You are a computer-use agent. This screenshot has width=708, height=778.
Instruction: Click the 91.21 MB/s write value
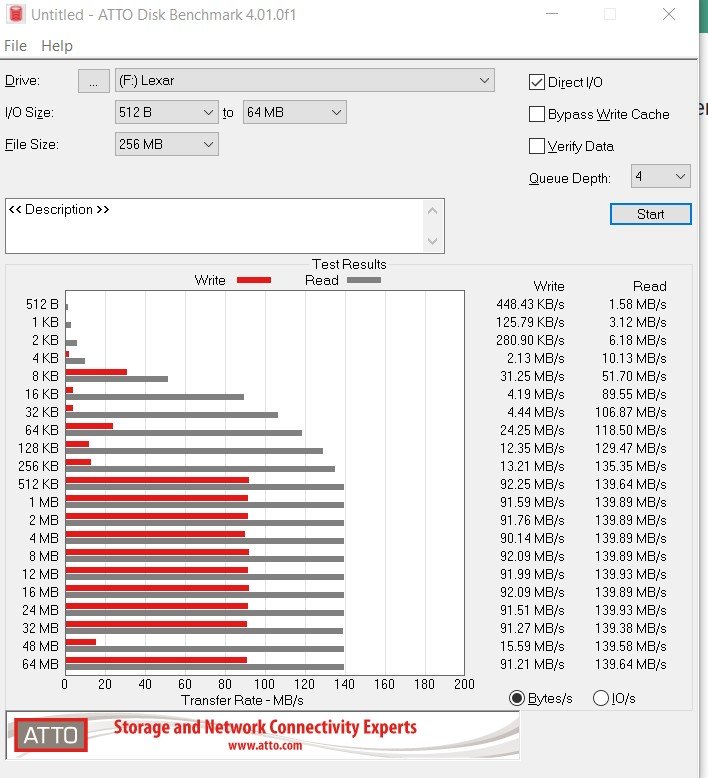point(532,664)
